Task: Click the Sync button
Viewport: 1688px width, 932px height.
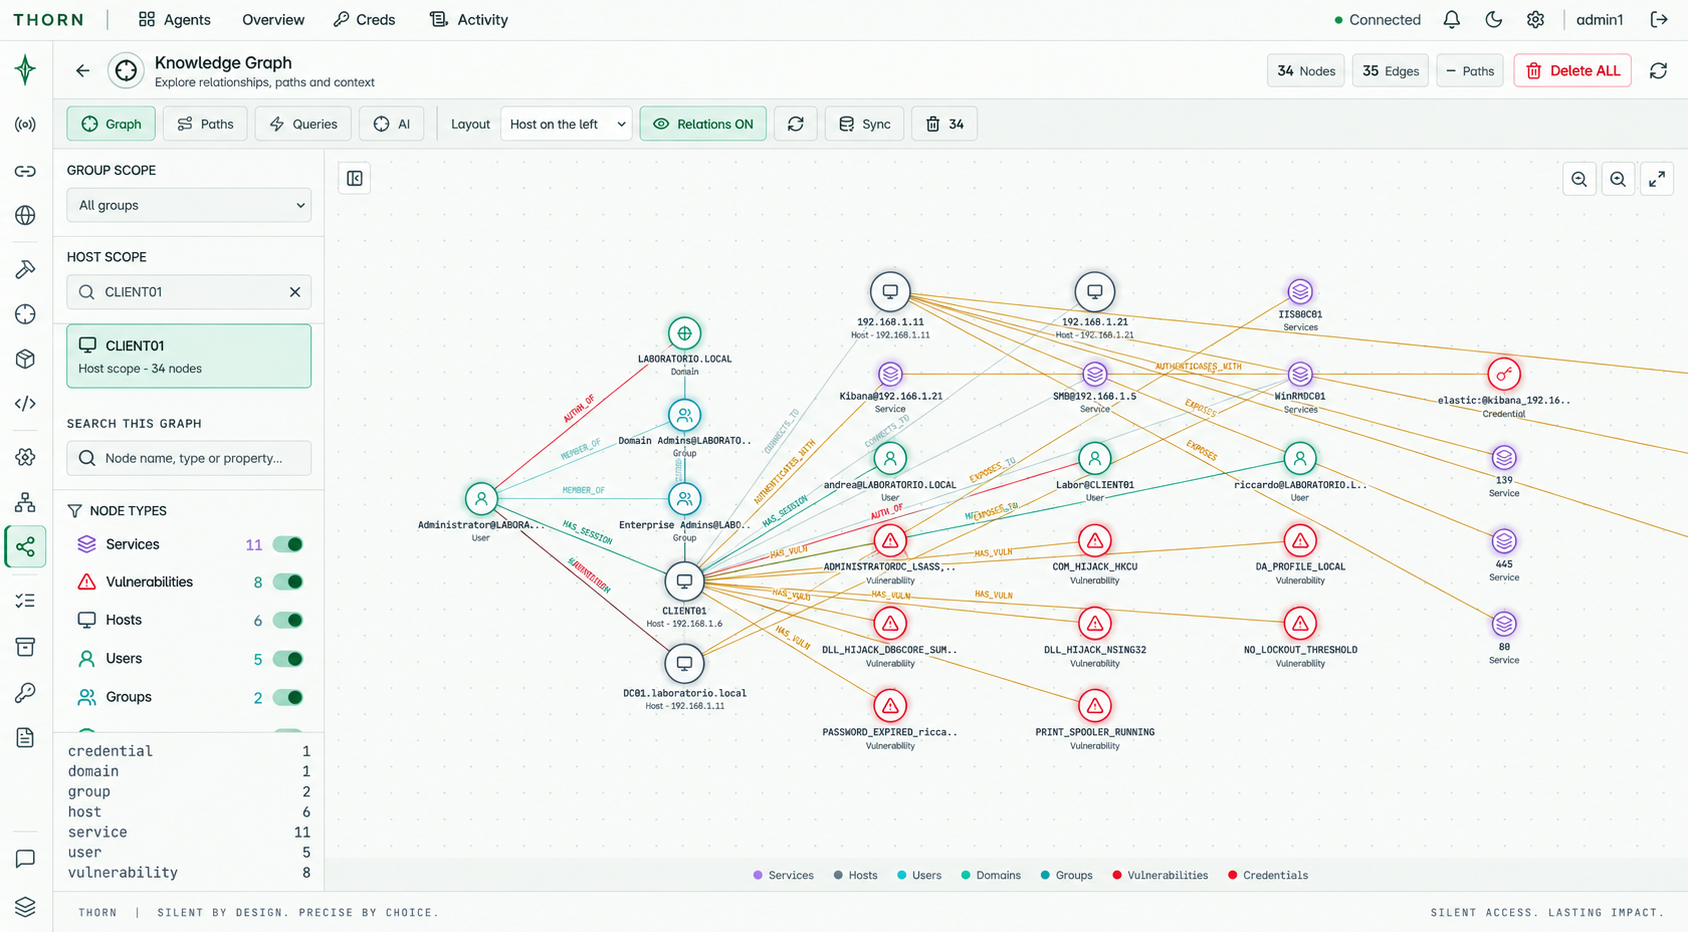Action: 865,124
